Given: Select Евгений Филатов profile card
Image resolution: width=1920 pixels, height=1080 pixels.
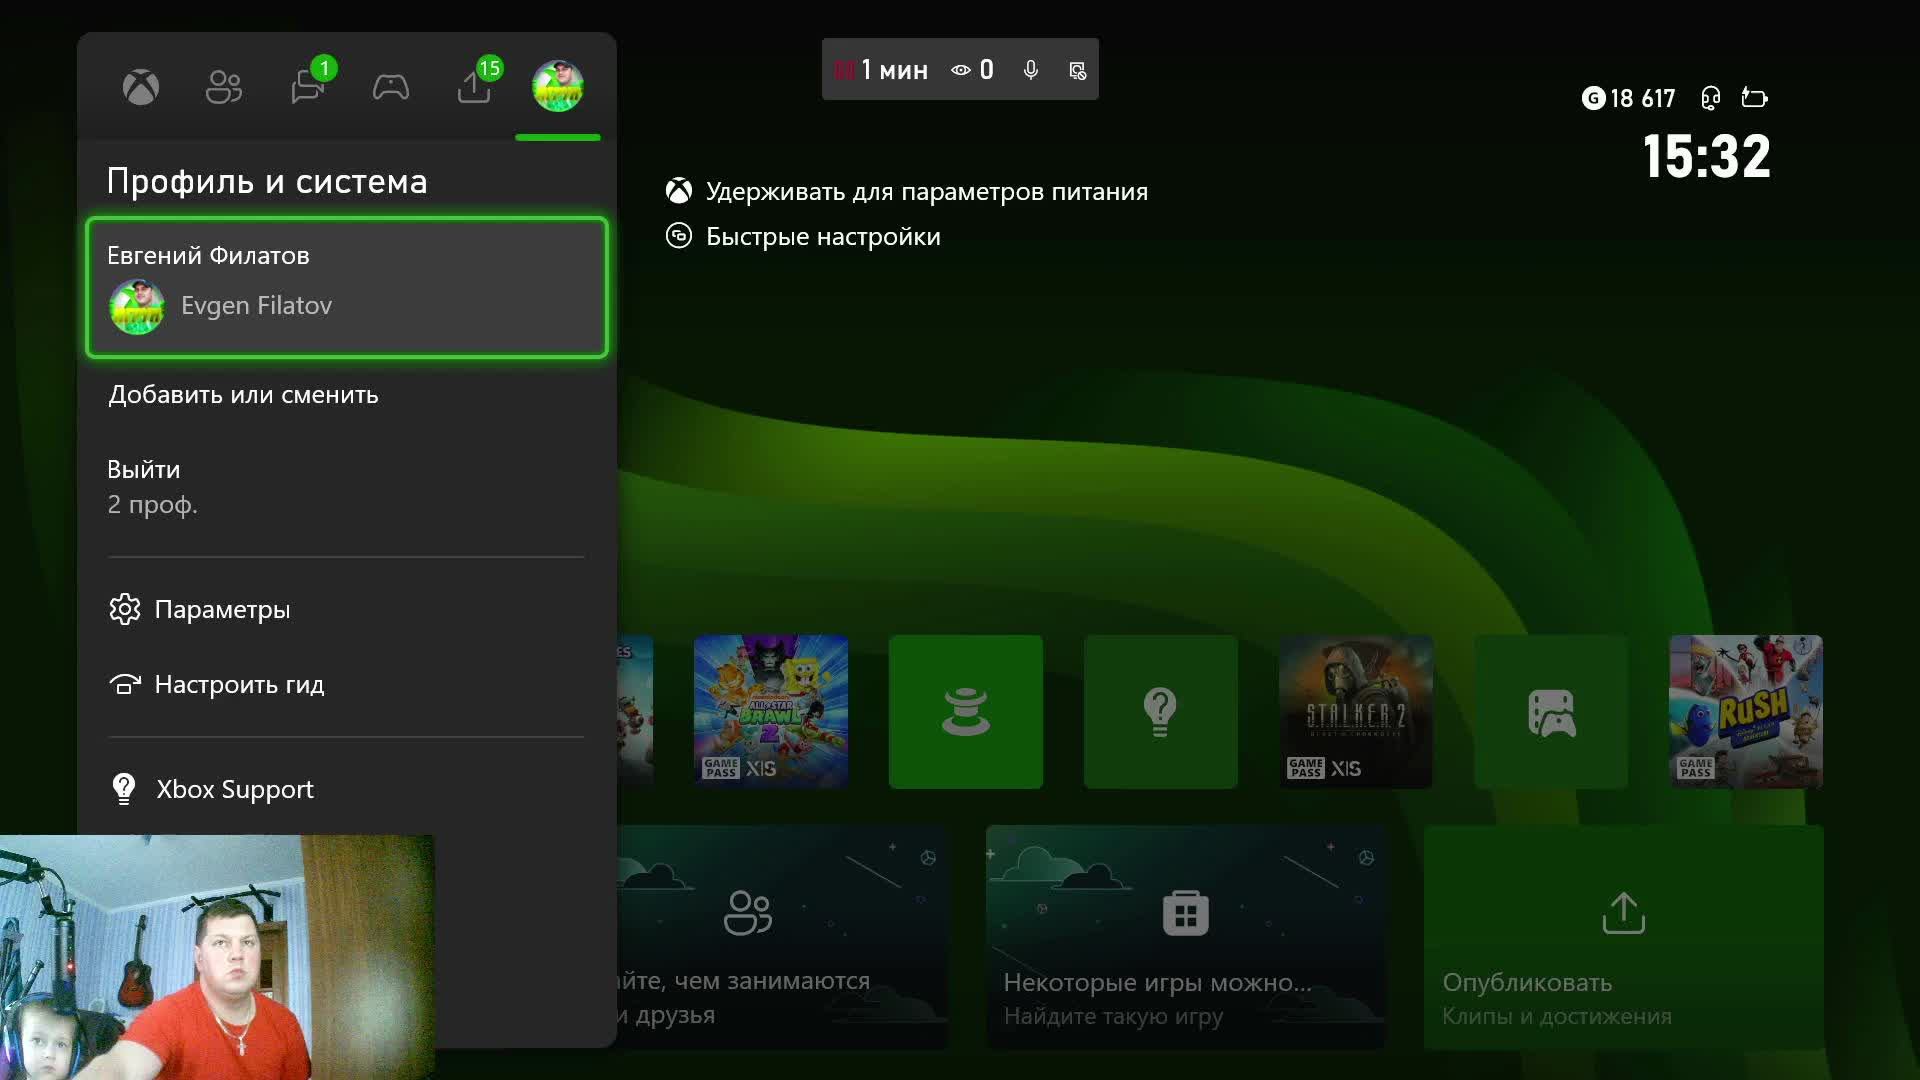Looking at the screenshot, I should tap(347, 287).
